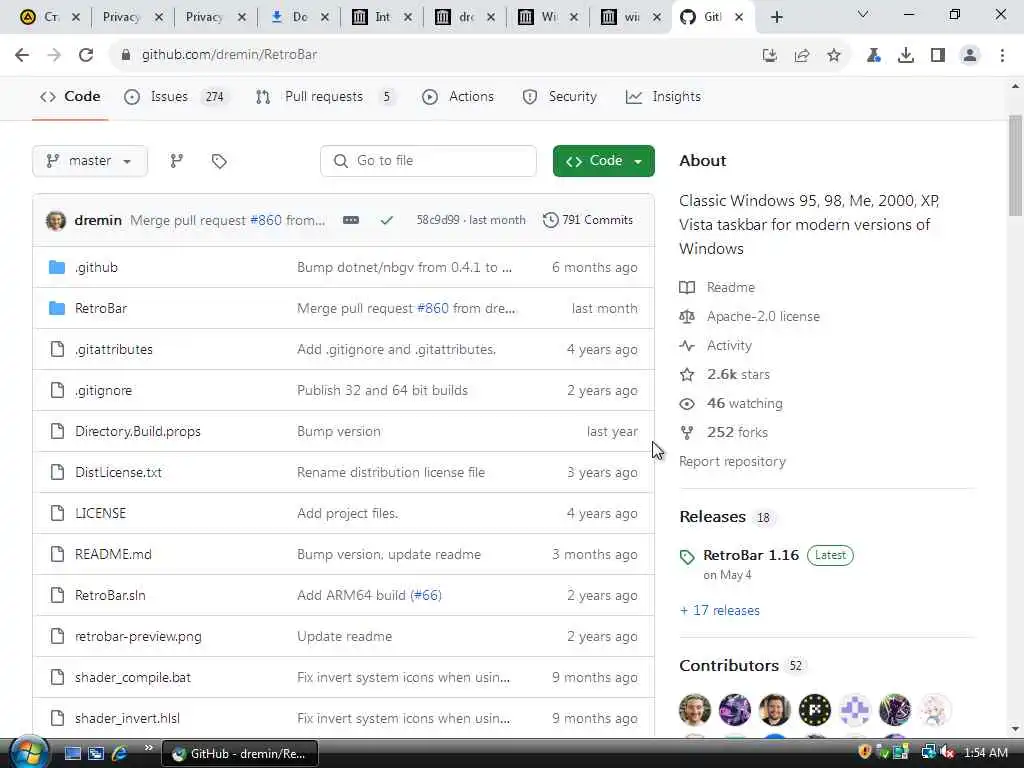Open the Chrome three-dot menu
This screenshot has width=1024, height=768.
pyautogui.click(x=1002, y=56)
